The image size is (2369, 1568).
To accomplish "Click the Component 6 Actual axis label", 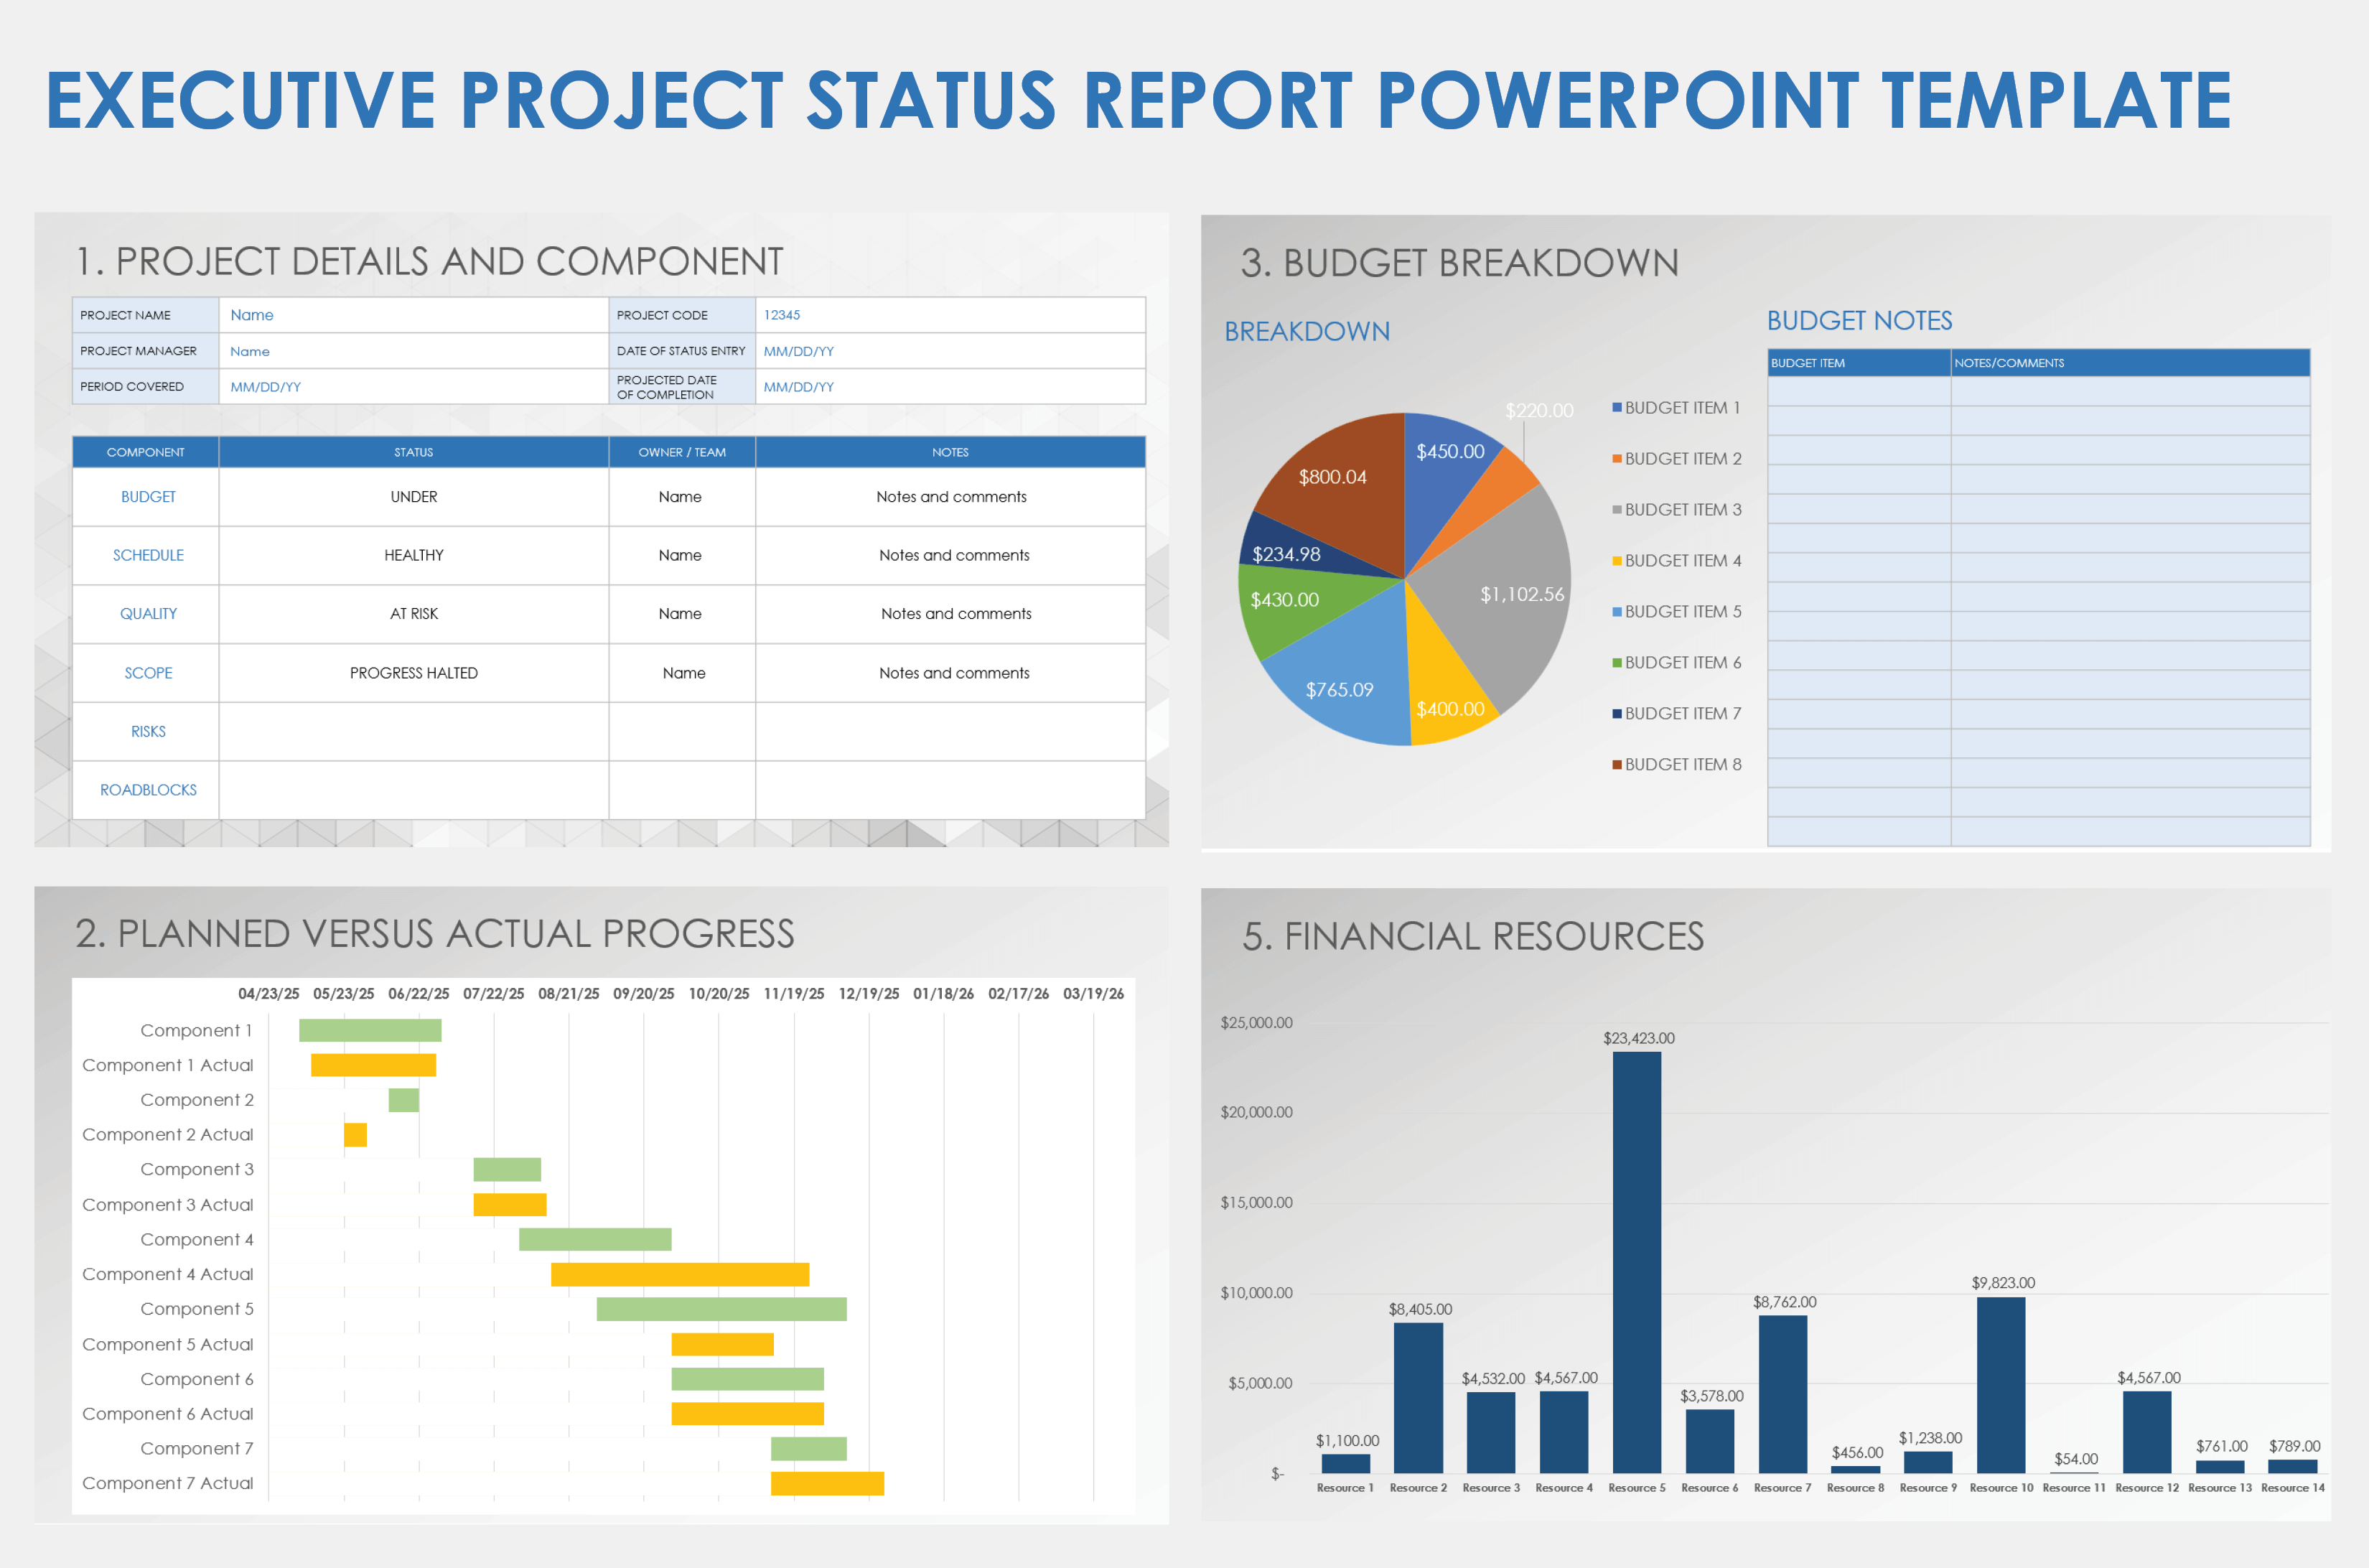I will (x=168, y=1414).
